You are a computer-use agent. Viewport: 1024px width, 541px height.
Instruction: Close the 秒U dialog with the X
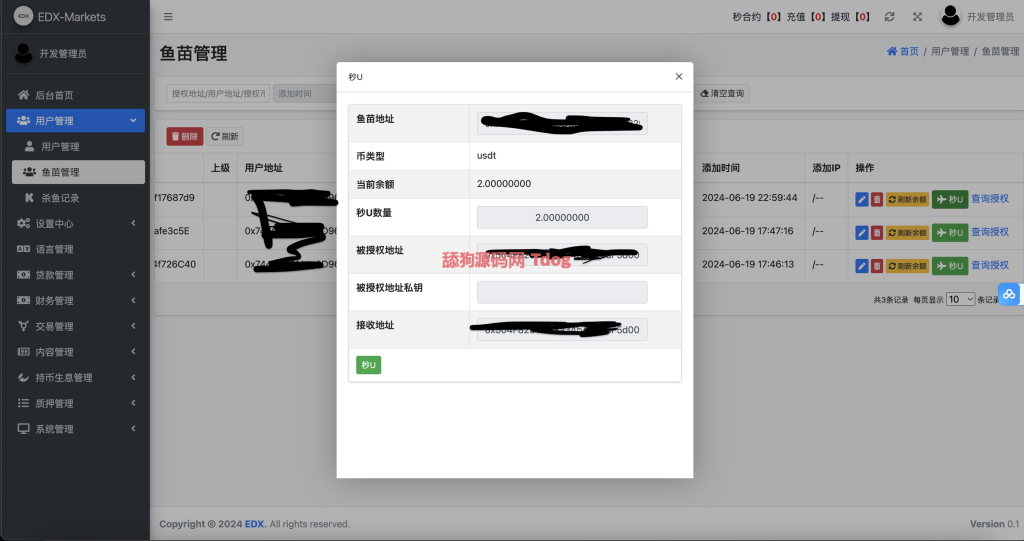pos(679,76)
